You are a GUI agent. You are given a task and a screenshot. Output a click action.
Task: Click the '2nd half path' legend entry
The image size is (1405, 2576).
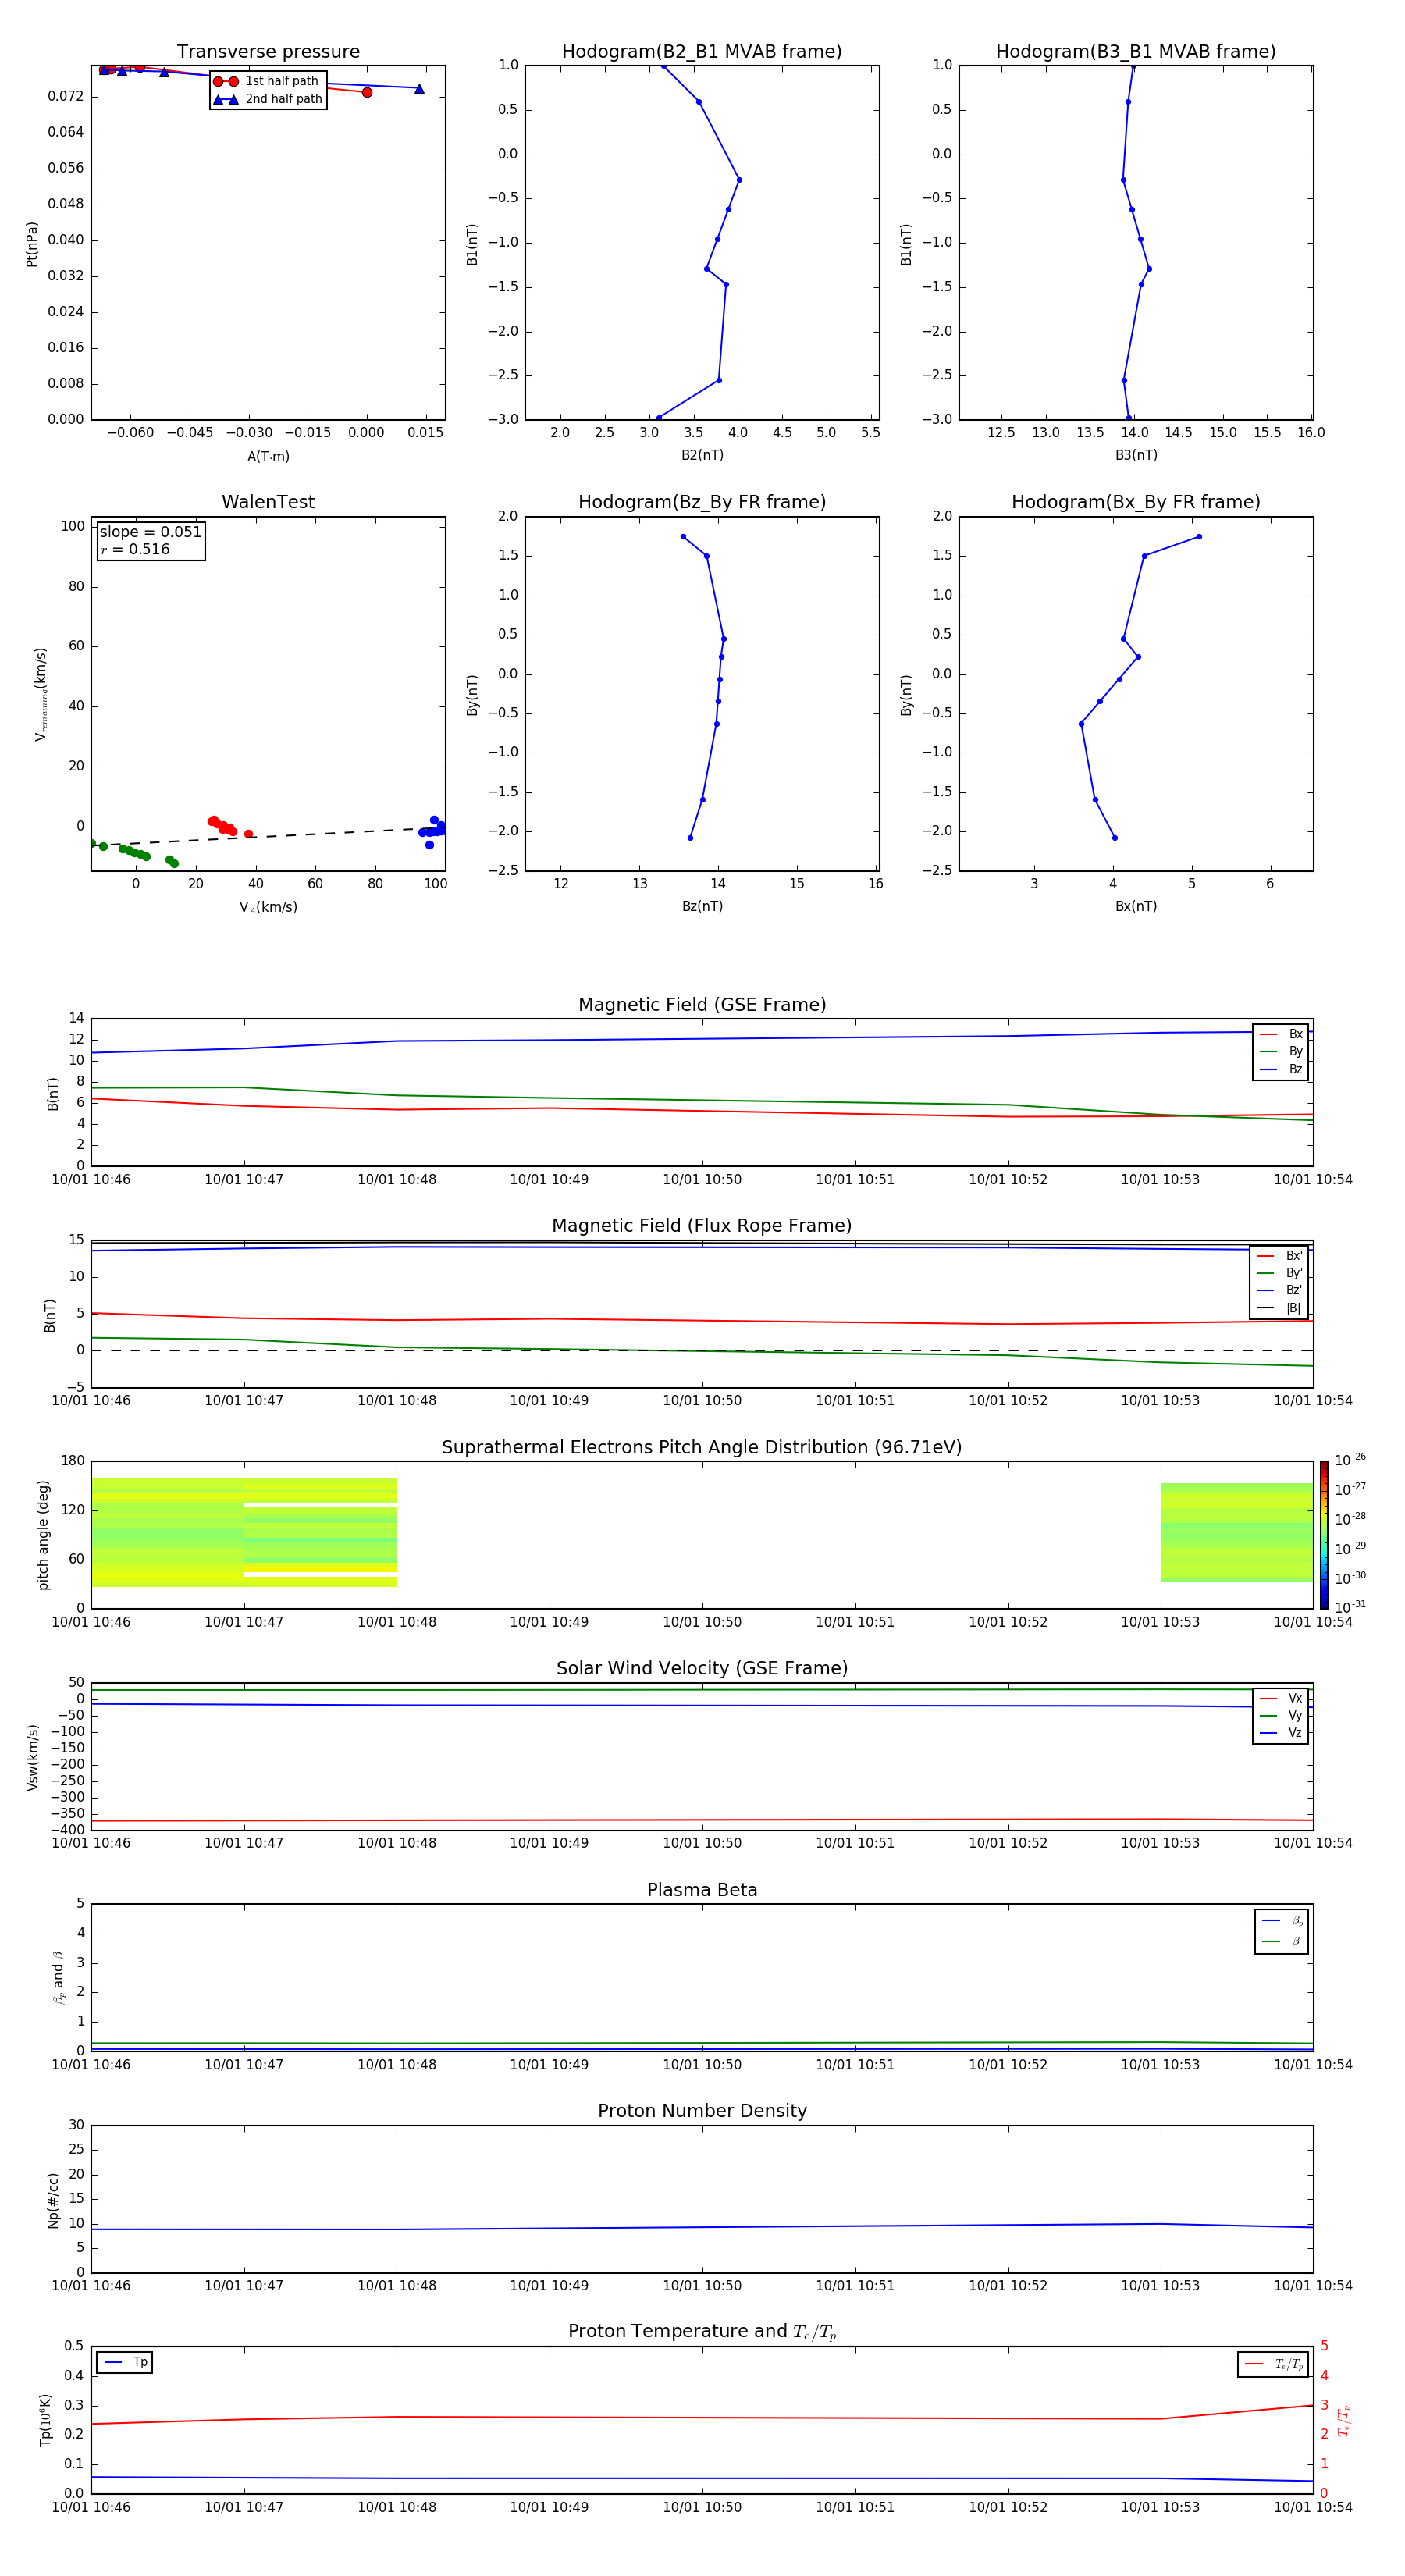268,99
